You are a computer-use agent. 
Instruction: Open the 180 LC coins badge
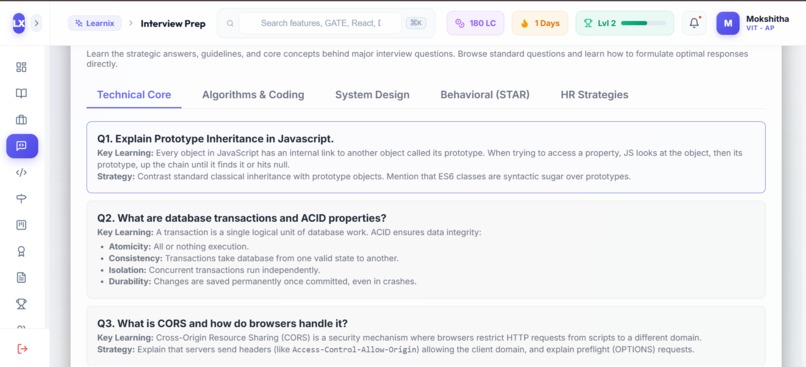point(475,23)
